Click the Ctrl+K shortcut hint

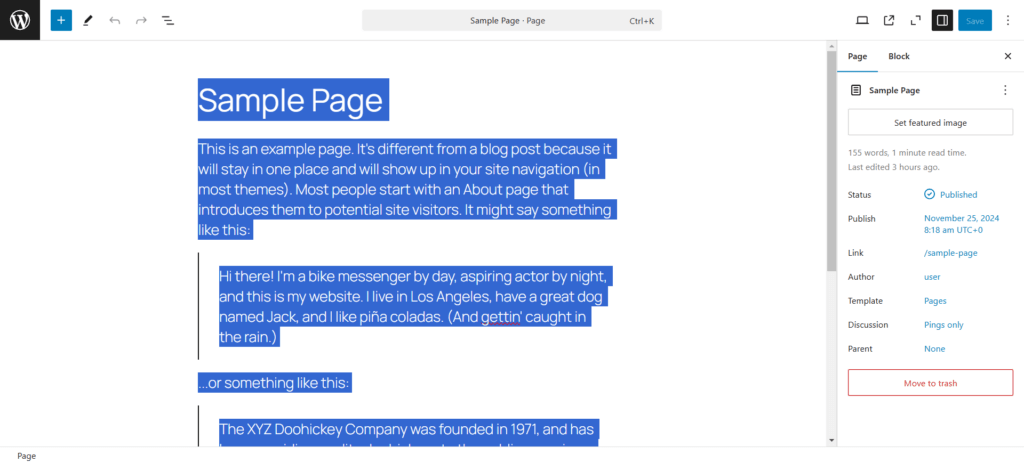[x=642, y=21]
